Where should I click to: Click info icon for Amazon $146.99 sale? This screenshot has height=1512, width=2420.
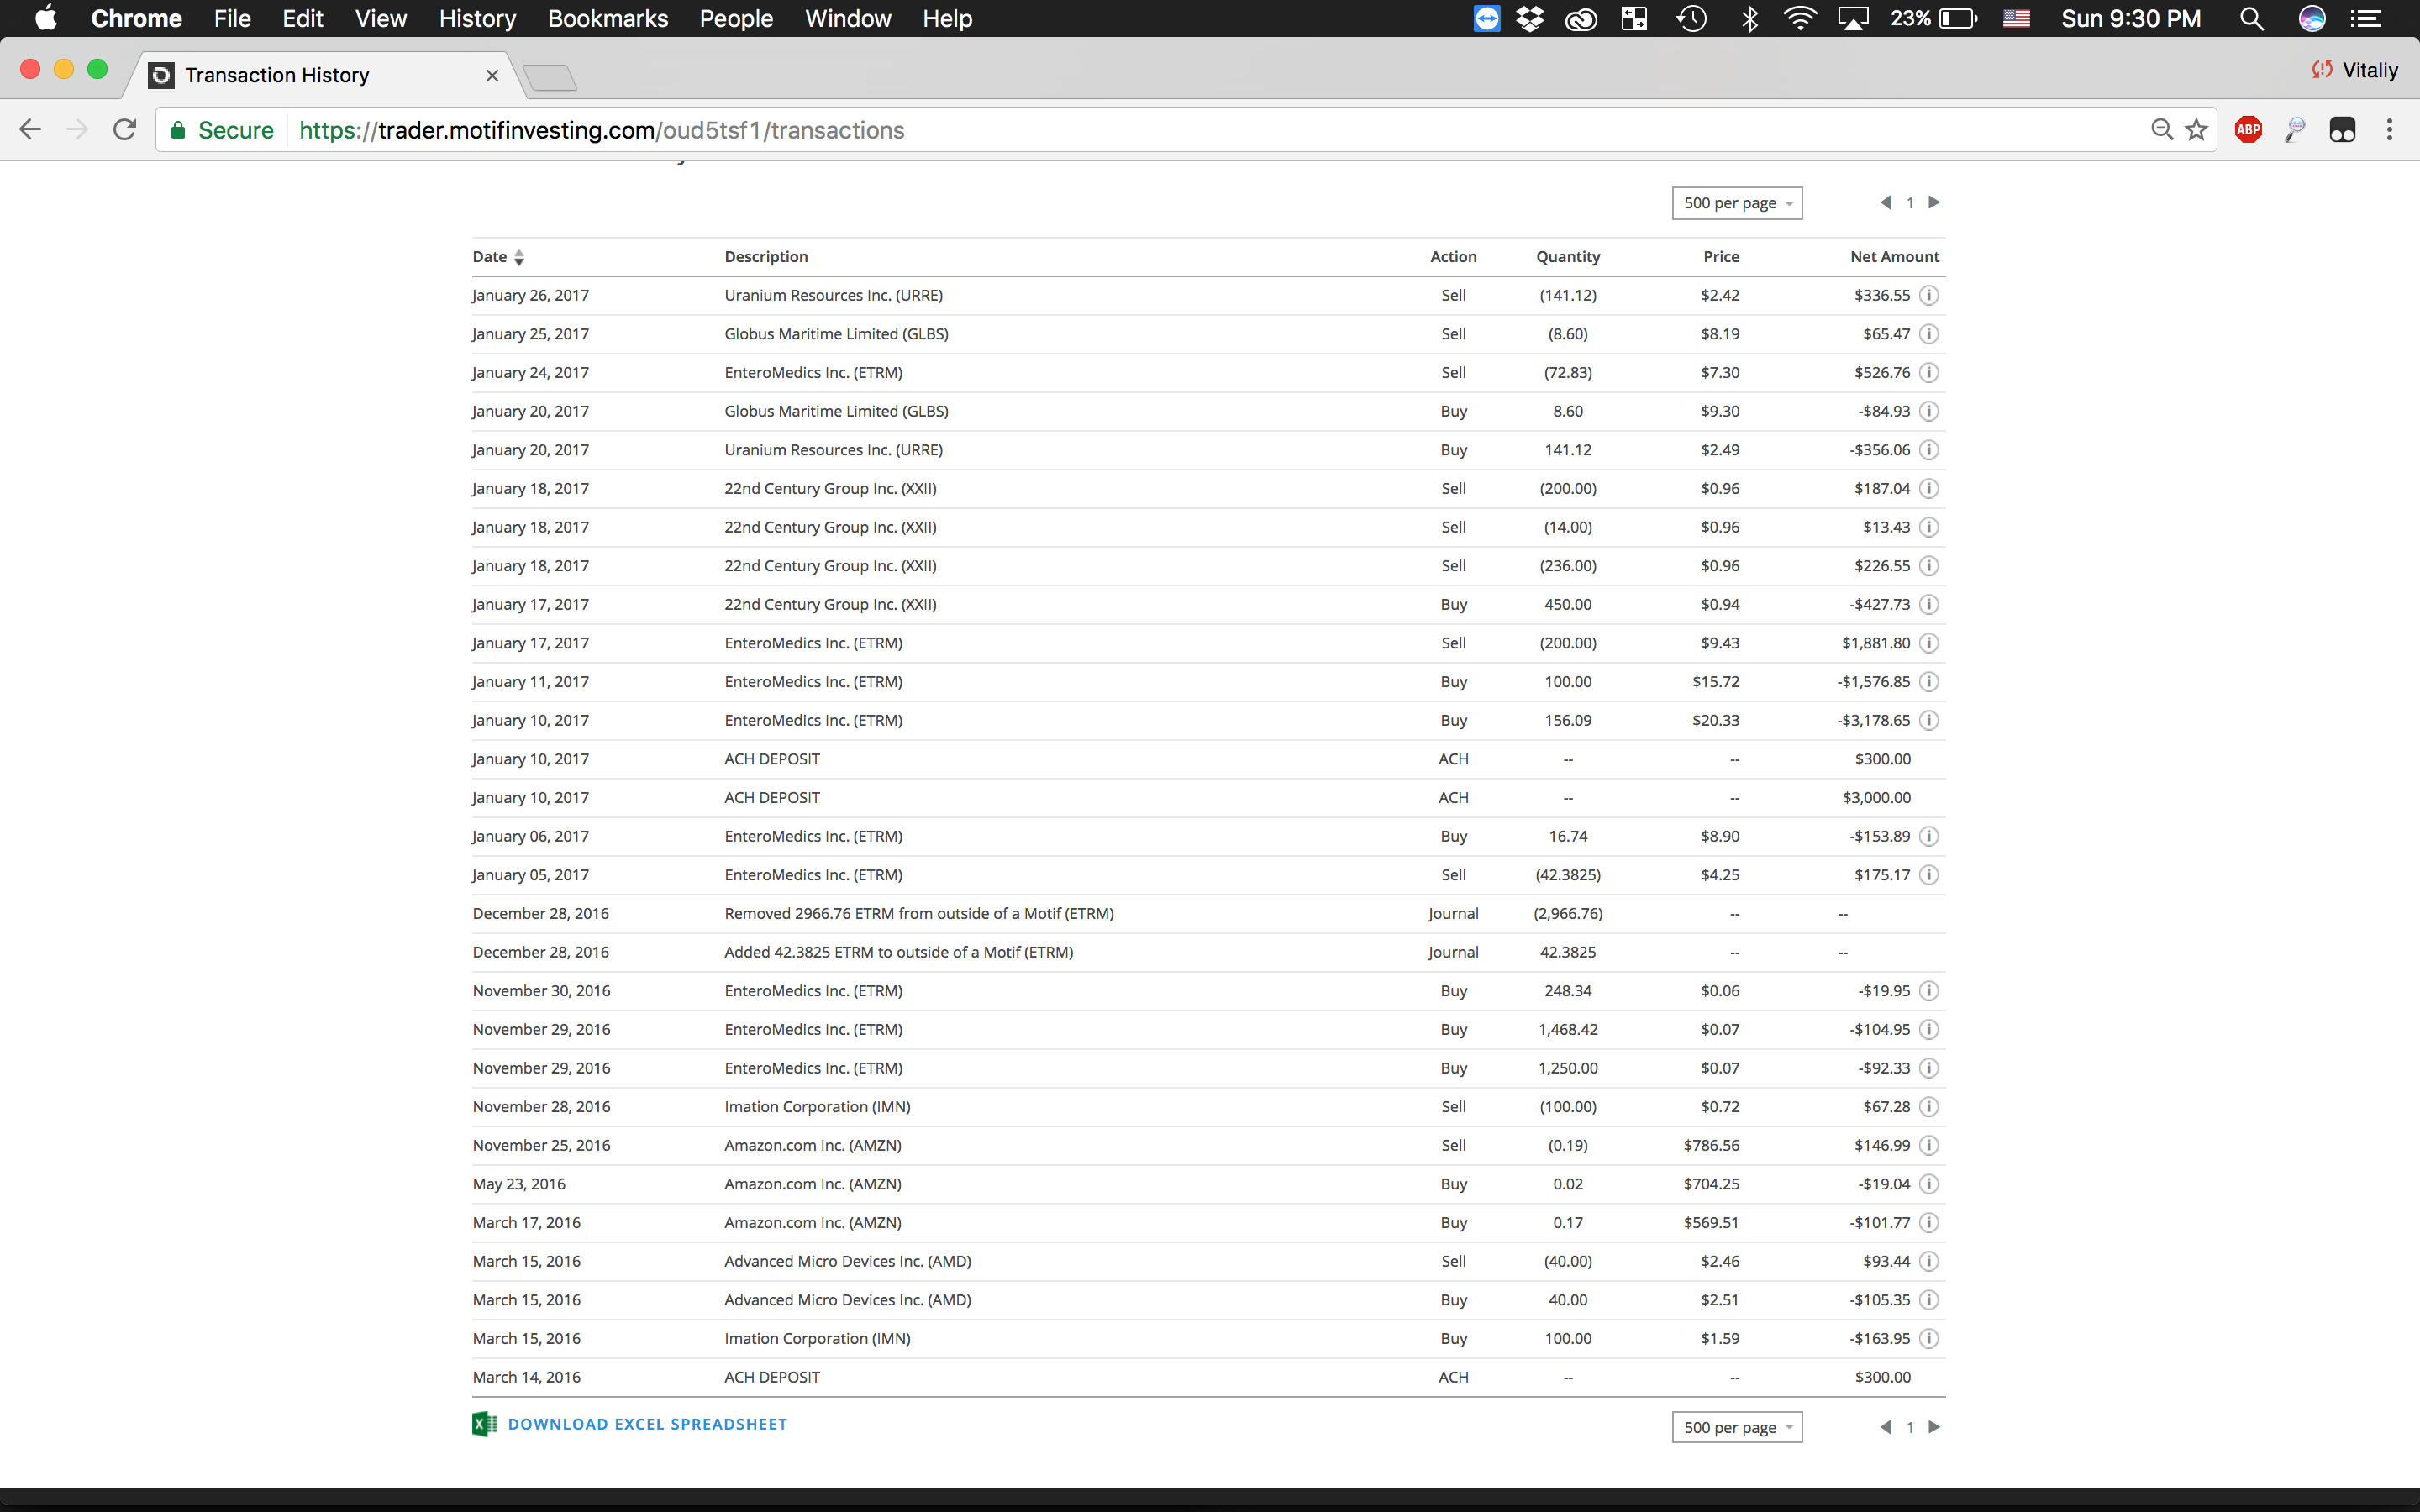pos(1929,1145)
